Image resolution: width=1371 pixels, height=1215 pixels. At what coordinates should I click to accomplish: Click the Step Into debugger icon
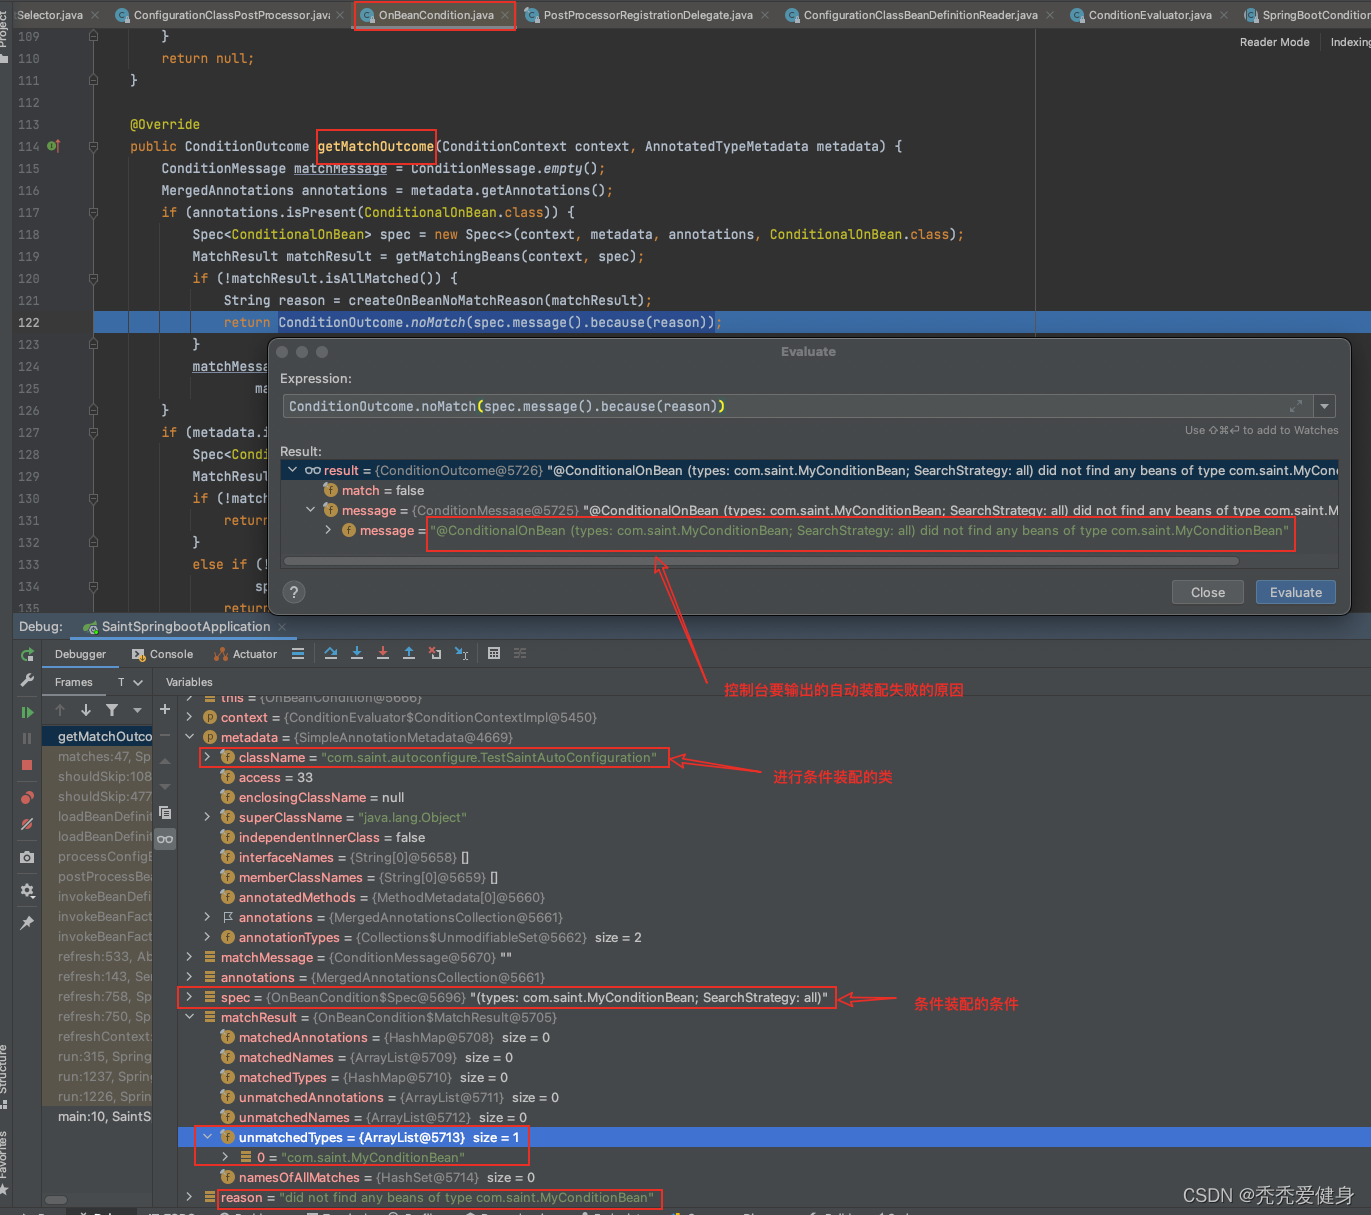pyautogui.click(x=357, y=653)
